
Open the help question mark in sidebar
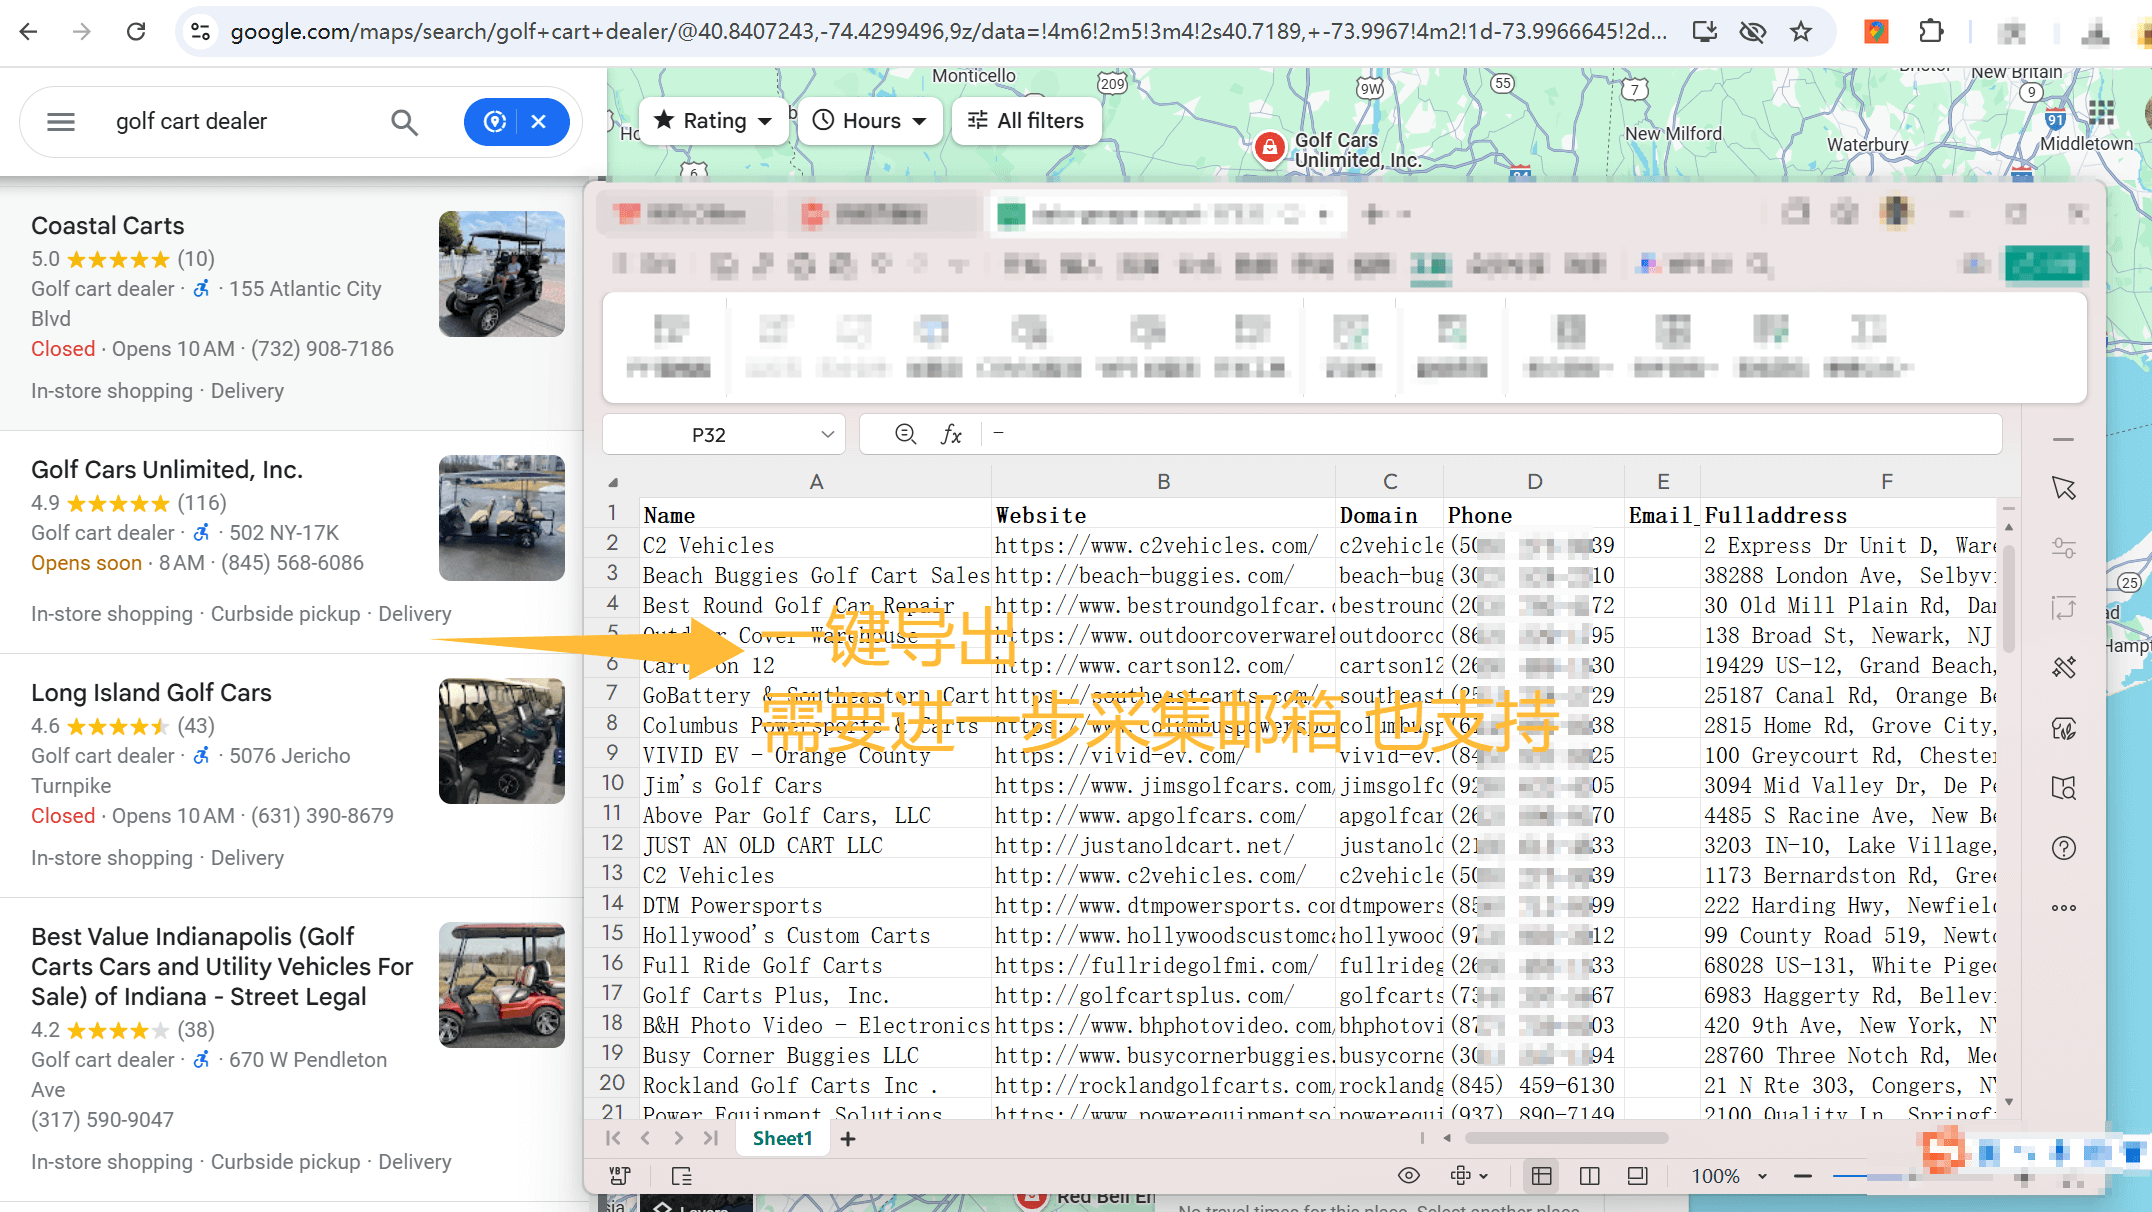[x=2063, y=848]
